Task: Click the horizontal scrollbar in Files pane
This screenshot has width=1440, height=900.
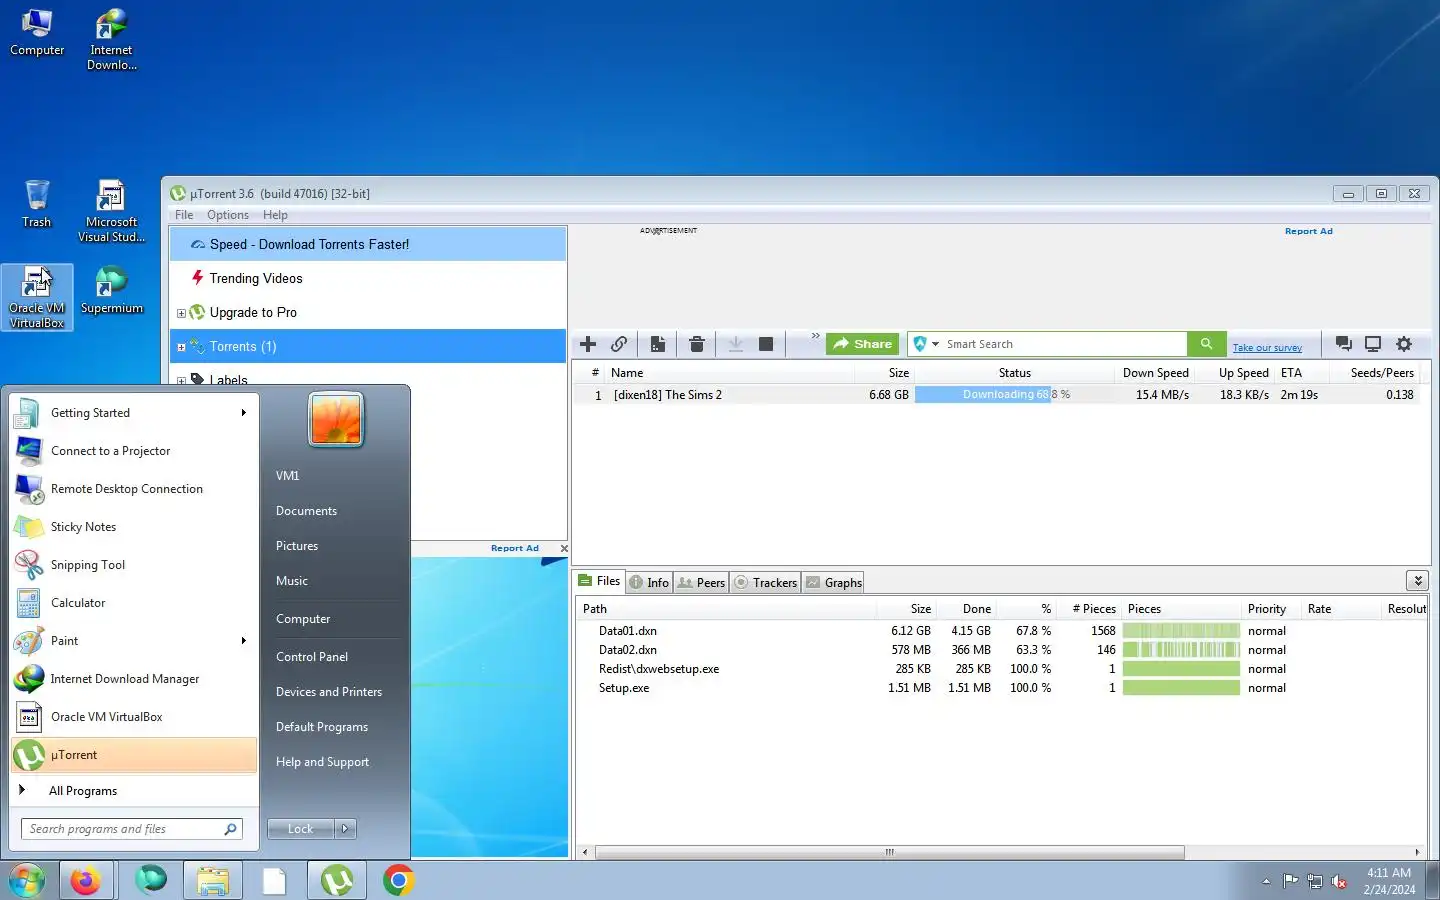Action: point(889,853)
